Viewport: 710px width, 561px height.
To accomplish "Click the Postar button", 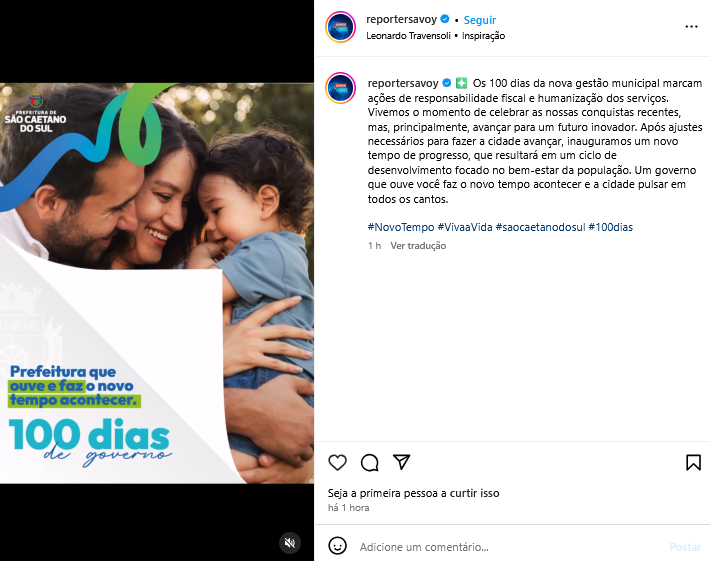I will (685, 547).
